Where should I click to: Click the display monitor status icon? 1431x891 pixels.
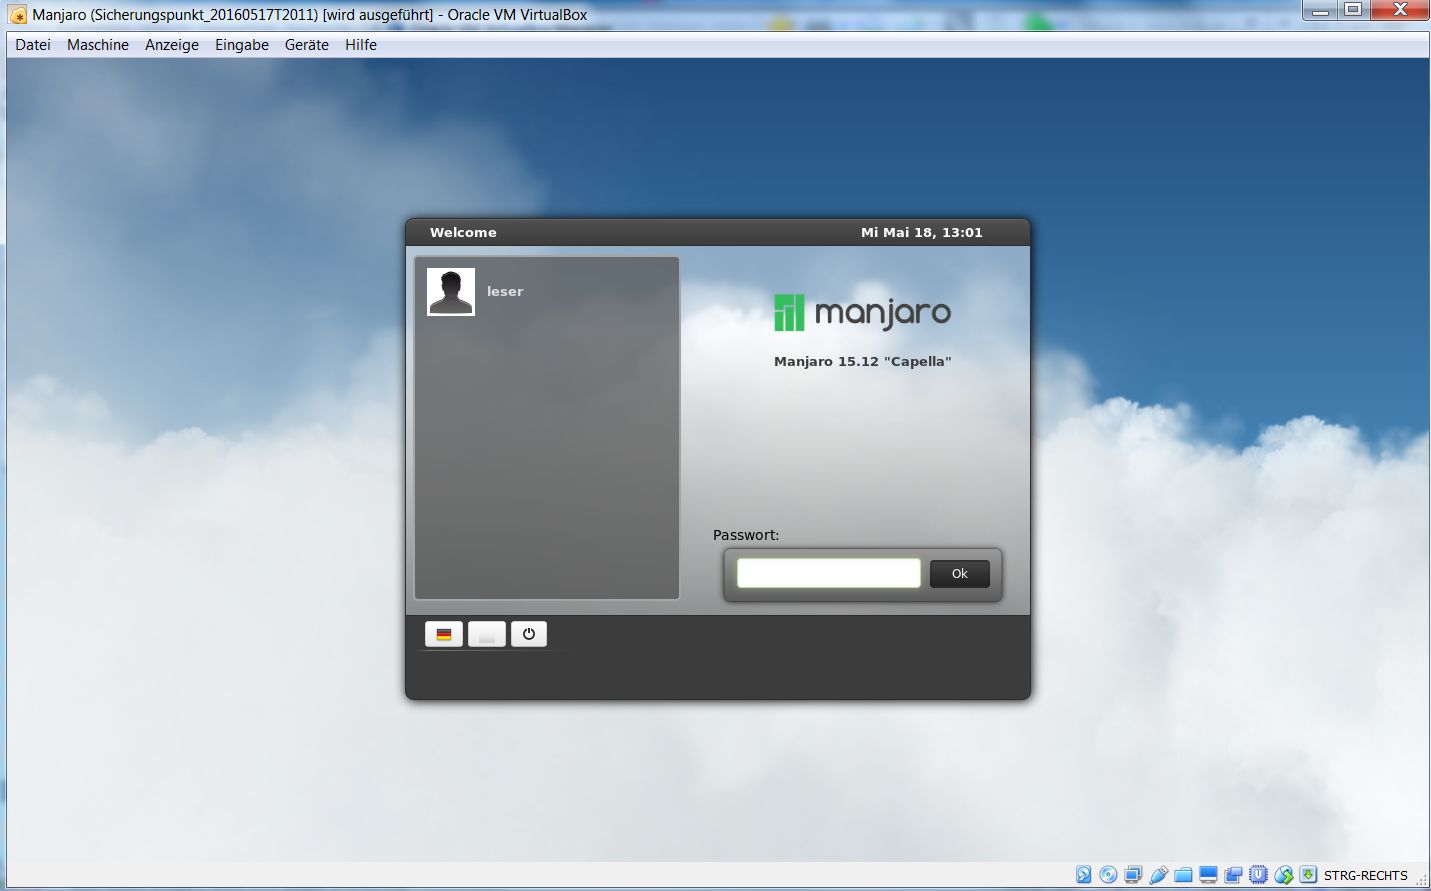(1208, 875)
